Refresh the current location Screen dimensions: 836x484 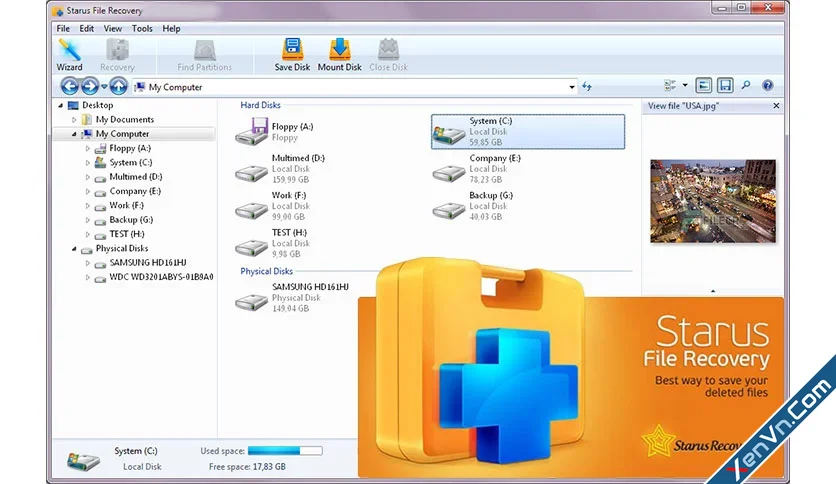(x=587, y=86)
